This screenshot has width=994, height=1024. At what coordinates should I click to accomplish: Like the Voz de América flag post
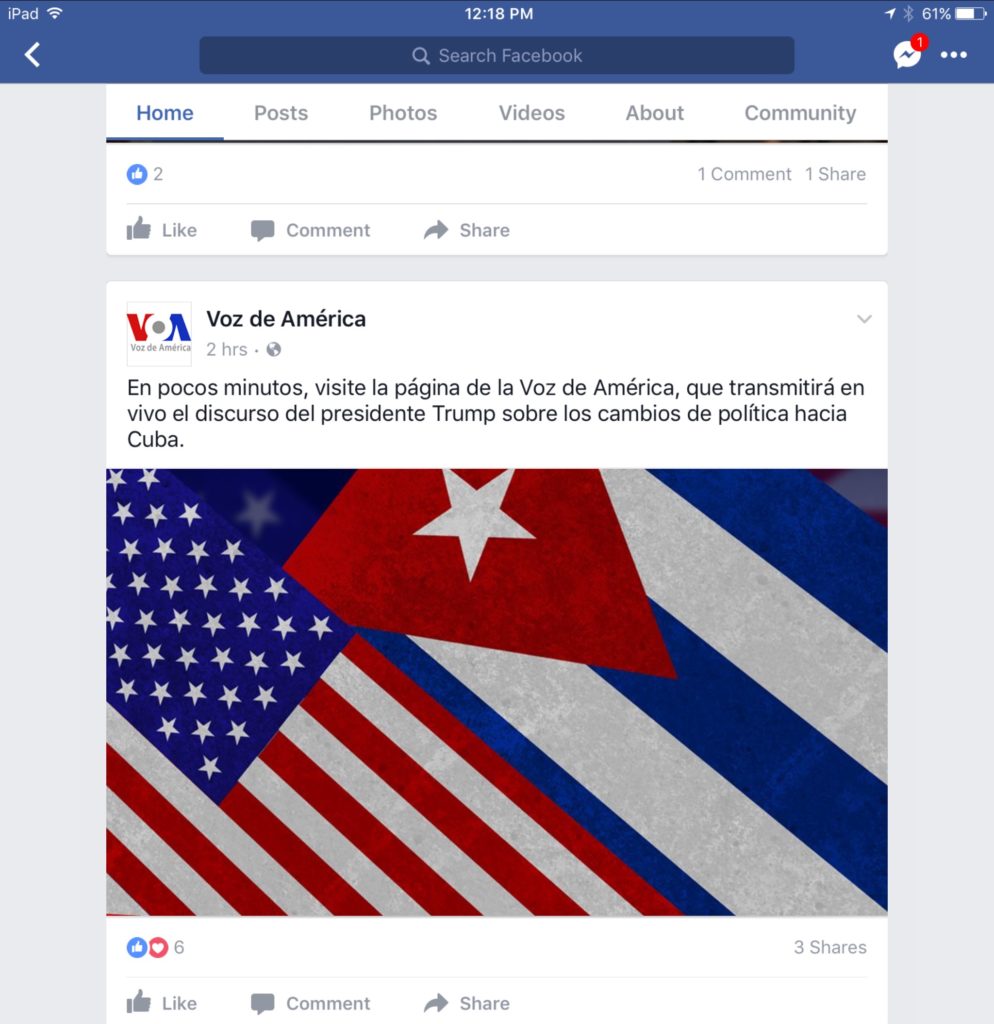tap(161, 1002)
